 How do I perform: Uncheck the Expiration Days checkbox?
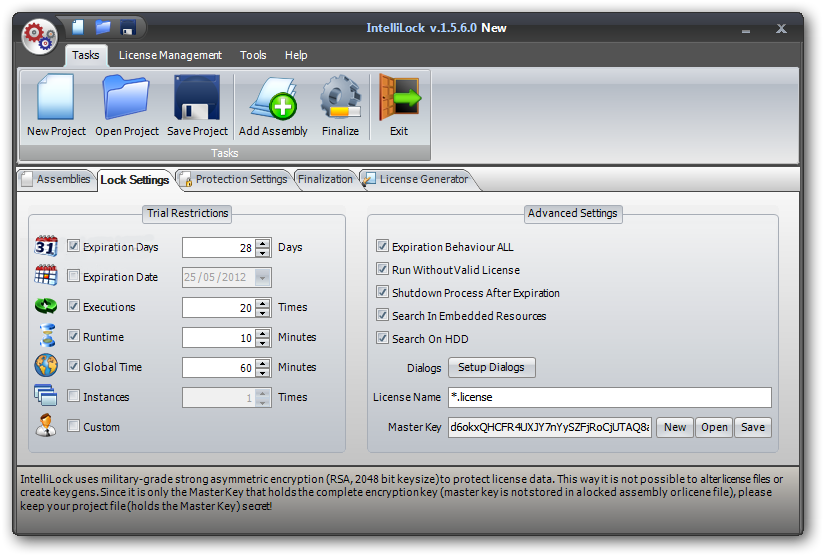[73, 246]
